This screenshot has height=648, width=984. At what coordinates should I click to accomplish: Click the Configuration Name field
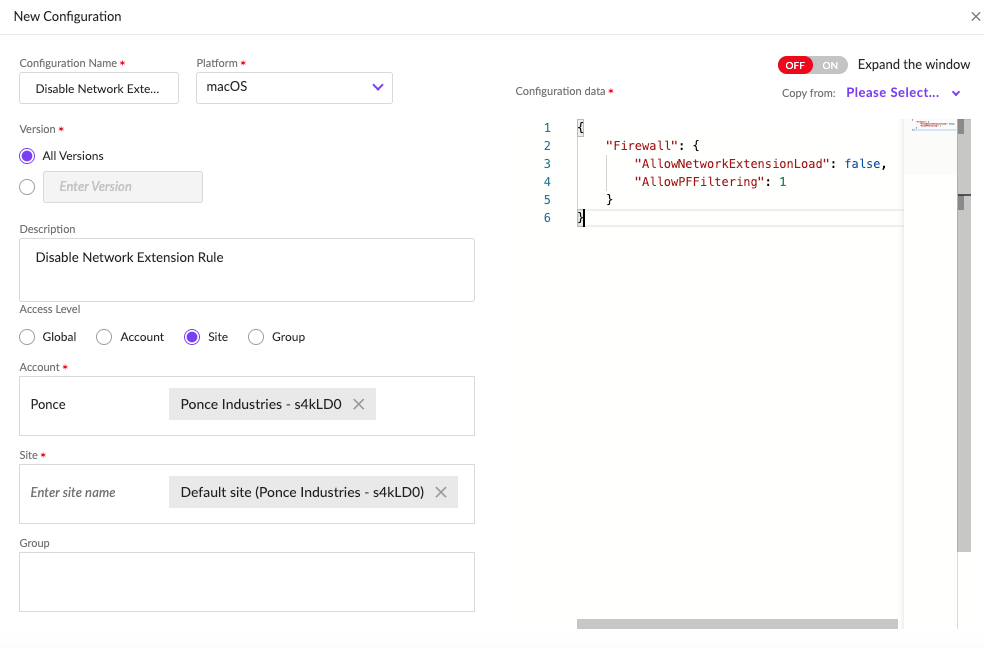98,88
